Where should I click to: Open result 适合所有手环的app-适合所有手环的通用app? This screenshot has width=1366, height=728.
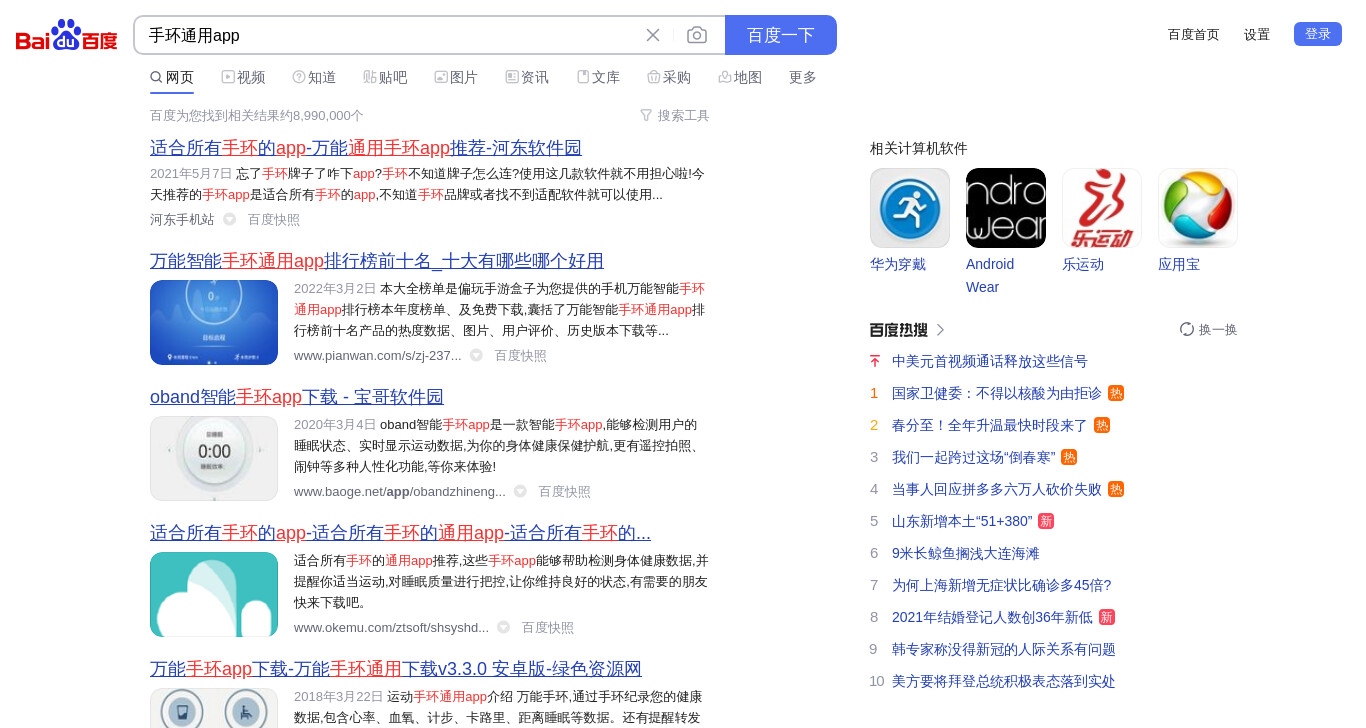[400, 533]
